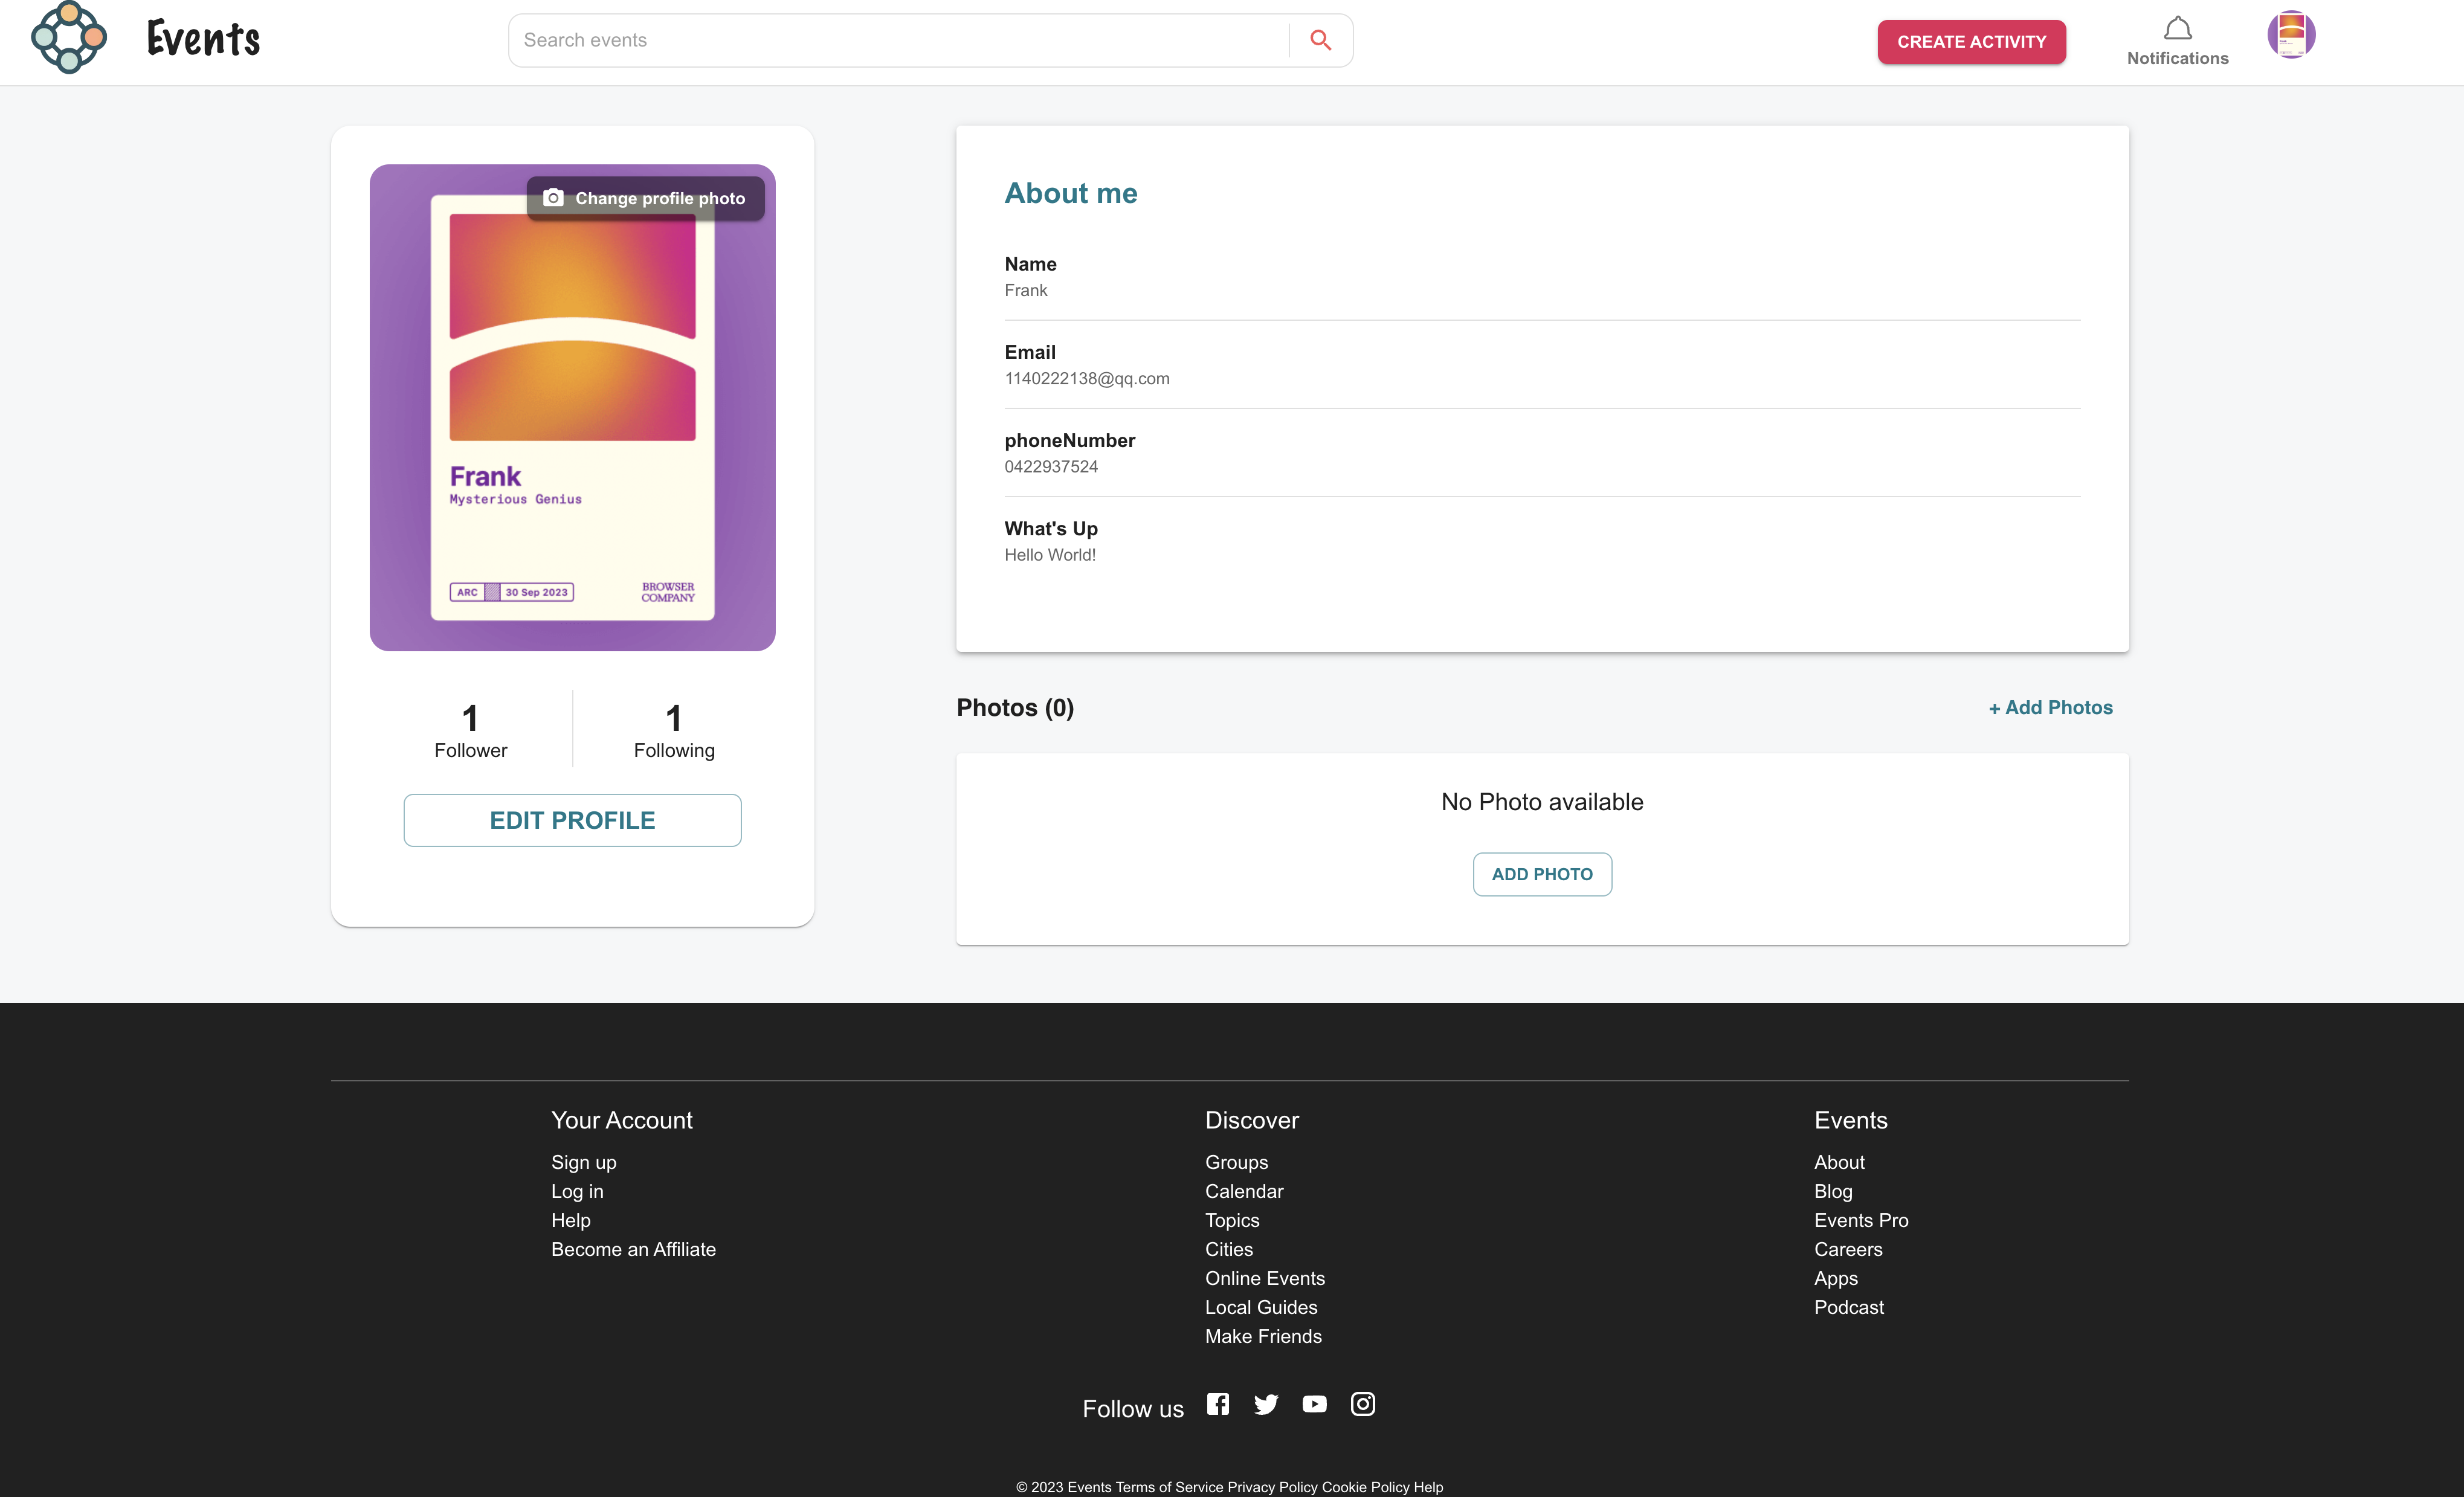Open the Notifications bell
The height and width of the screenshot is (1497, 2464).
pos(2177,29)
